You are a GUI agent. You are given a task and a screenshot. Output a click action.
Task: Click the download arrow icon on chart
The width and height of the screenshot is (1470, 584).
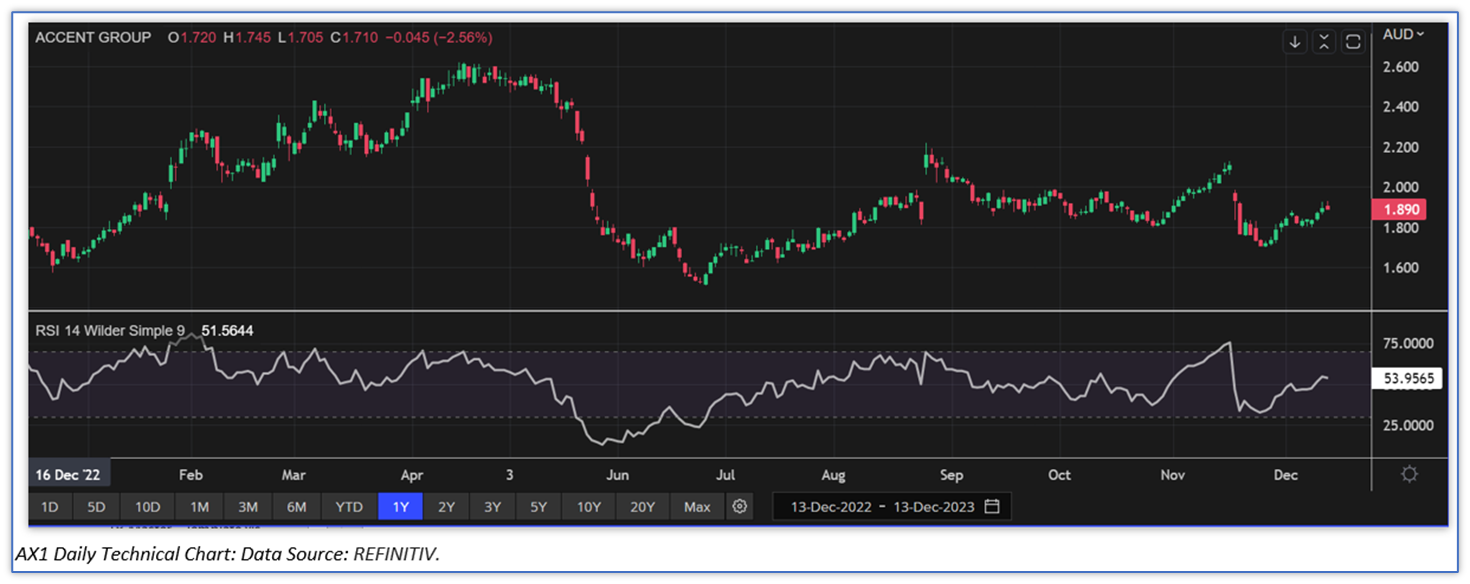pos(1295,42)
